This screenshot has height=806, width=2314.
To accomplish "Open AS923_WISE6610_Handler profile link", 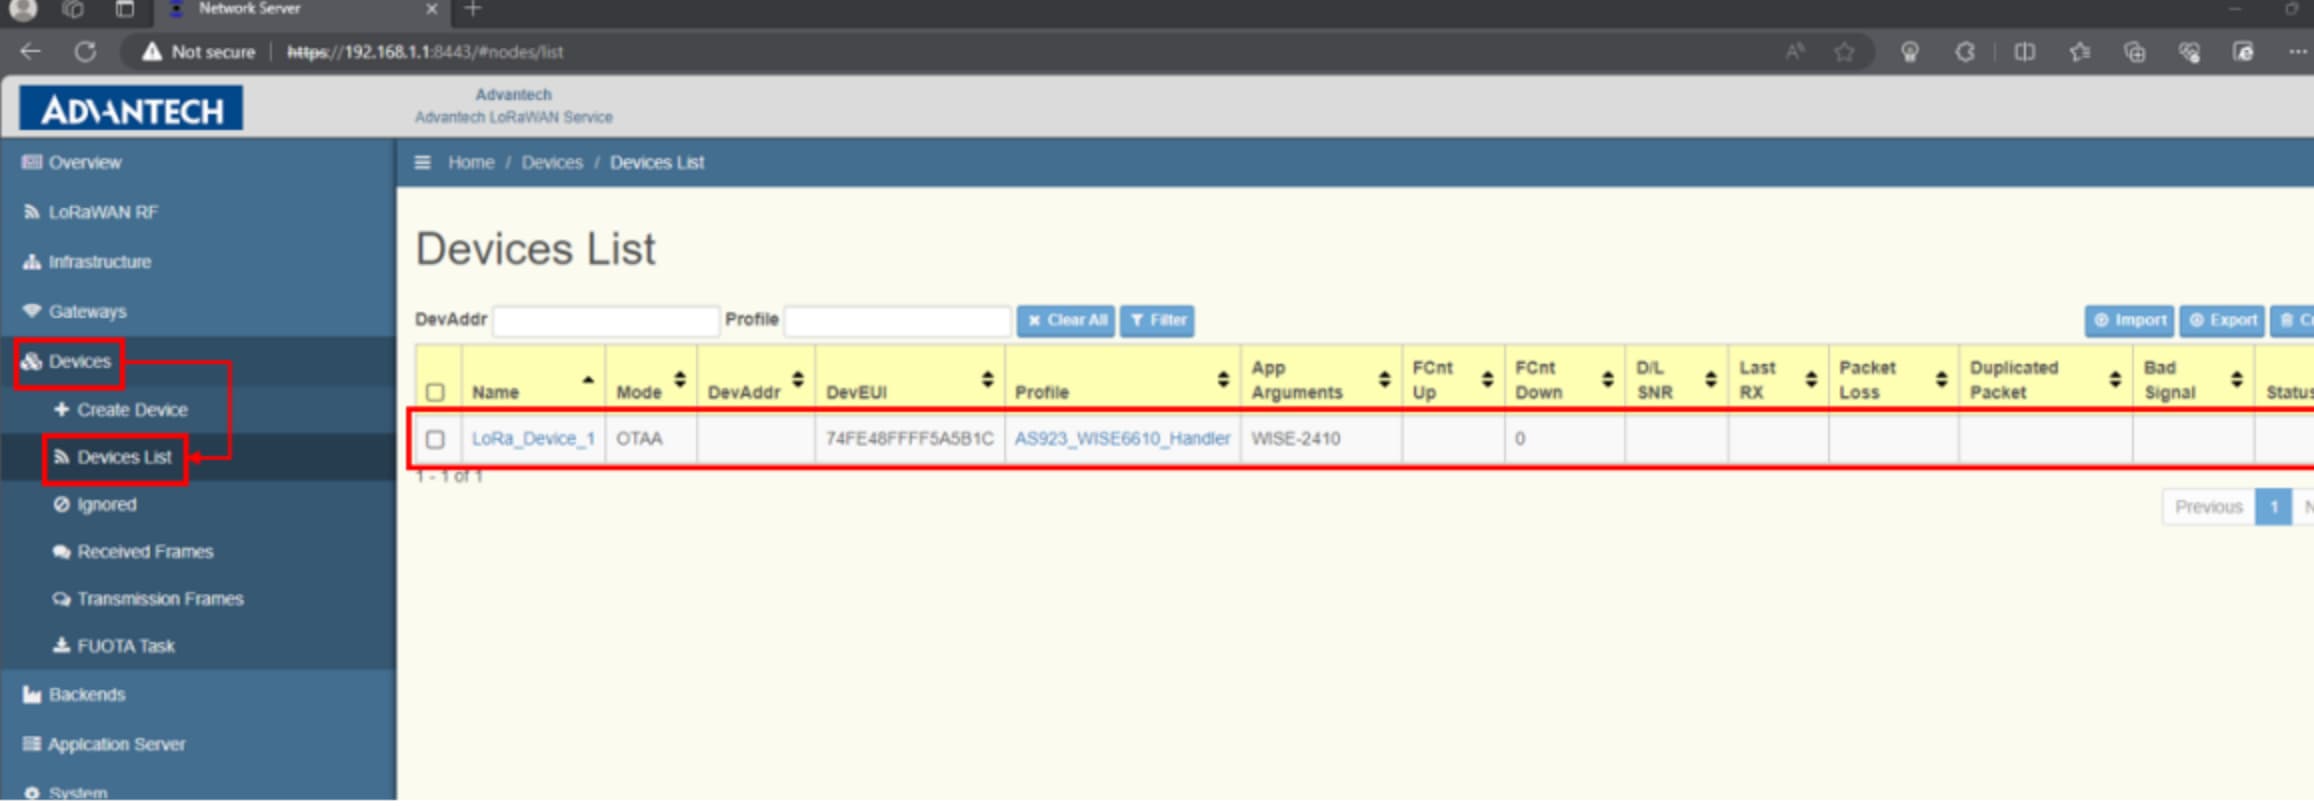I will [x=1122, y=439].
